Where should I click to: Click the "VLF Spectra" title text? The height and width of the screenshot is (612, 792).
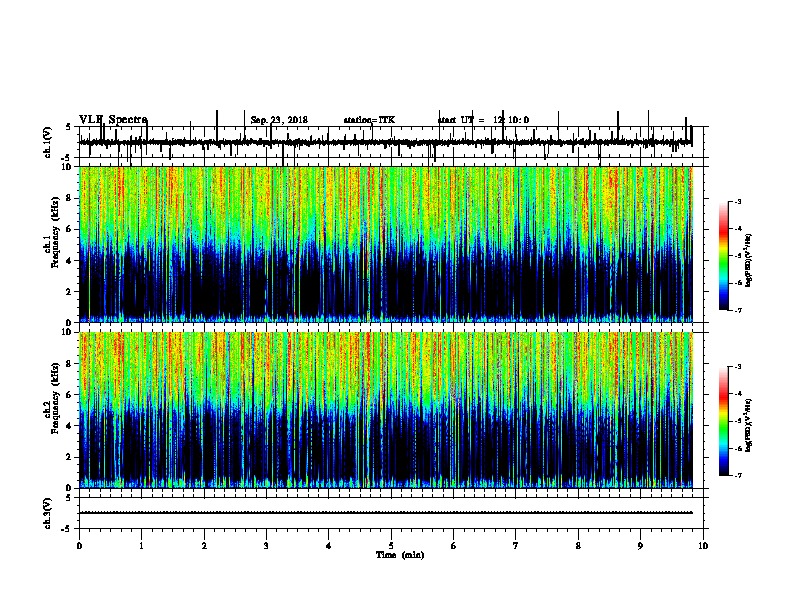[x=113, y=120]
